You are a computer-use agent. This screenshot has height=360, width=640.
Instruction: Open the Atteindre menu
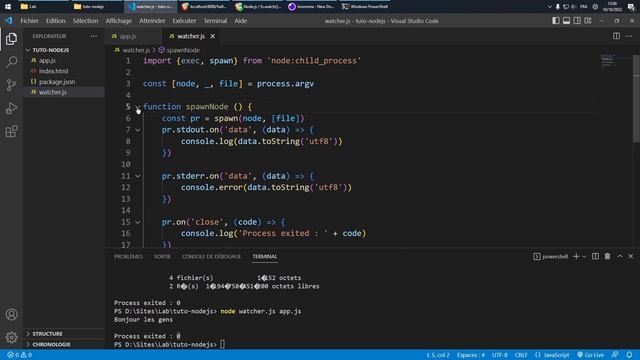click(x=152, y=21)
